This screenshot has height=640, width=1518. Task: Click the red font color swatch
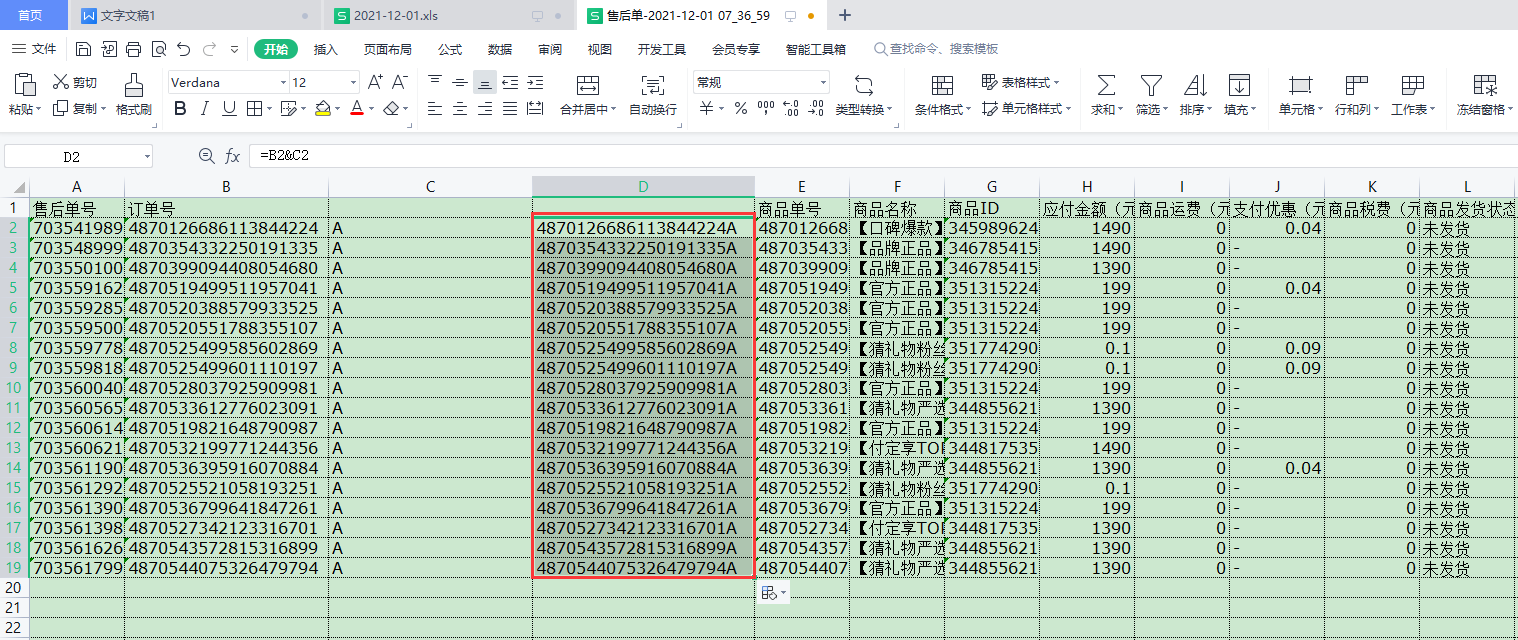pos(357,108)
